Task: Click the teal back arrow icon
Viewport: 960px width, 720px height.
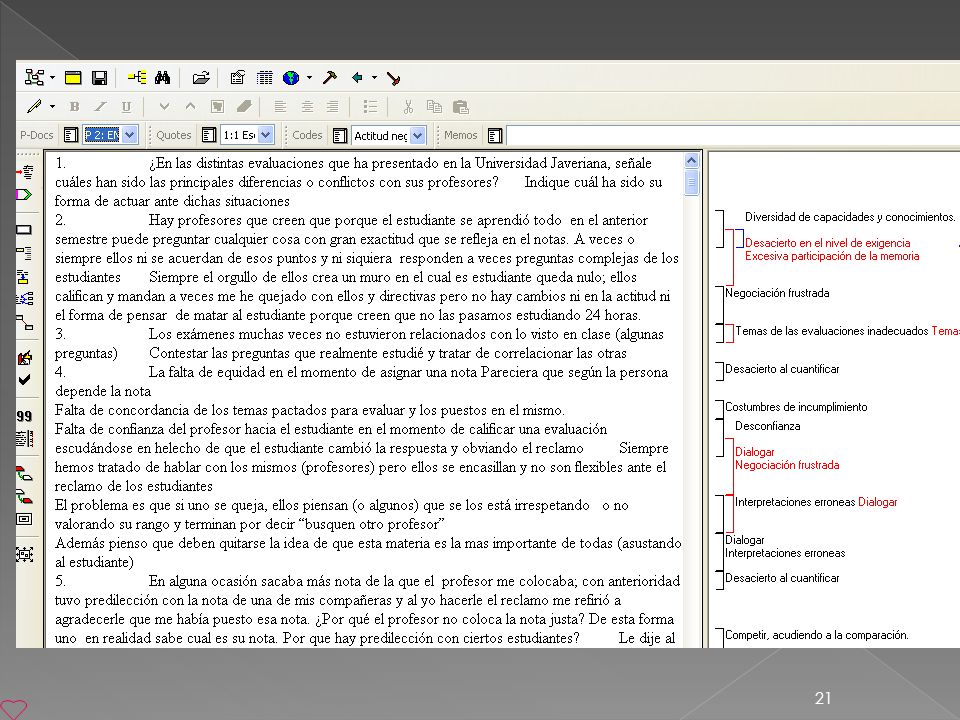Action: pos(357,78)
